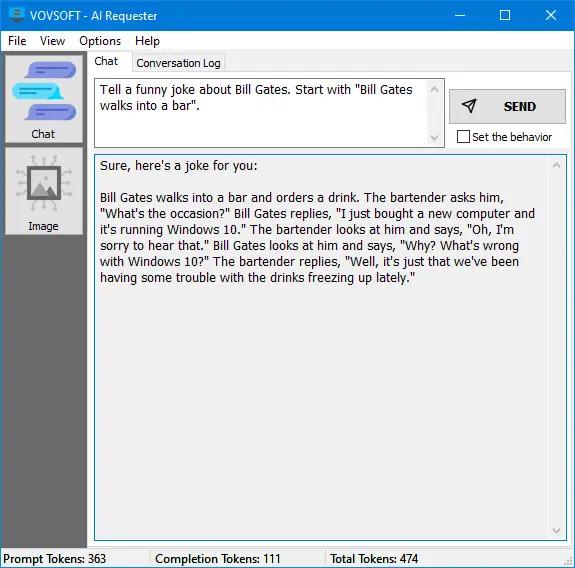Click down arrow of prompt box scrollbar
Image resolution: width=575 pixels, height=568 pixels.
[x=435, y=138]
